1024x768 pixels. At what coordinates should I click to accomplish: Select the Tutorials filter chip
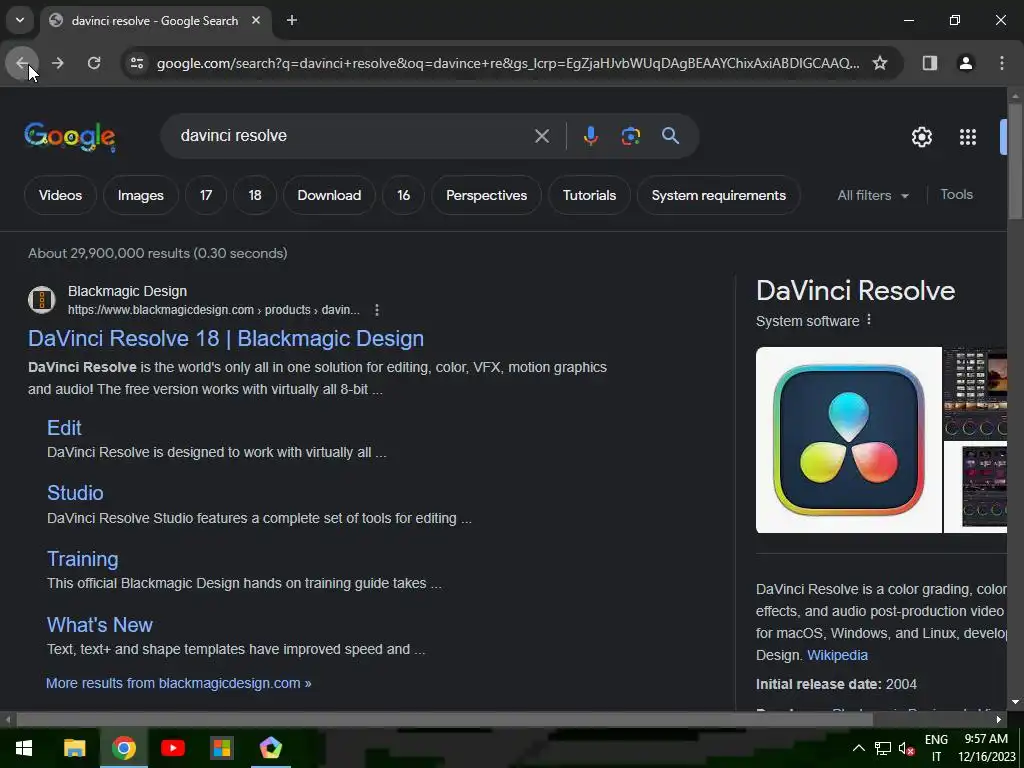pos(589,195)
